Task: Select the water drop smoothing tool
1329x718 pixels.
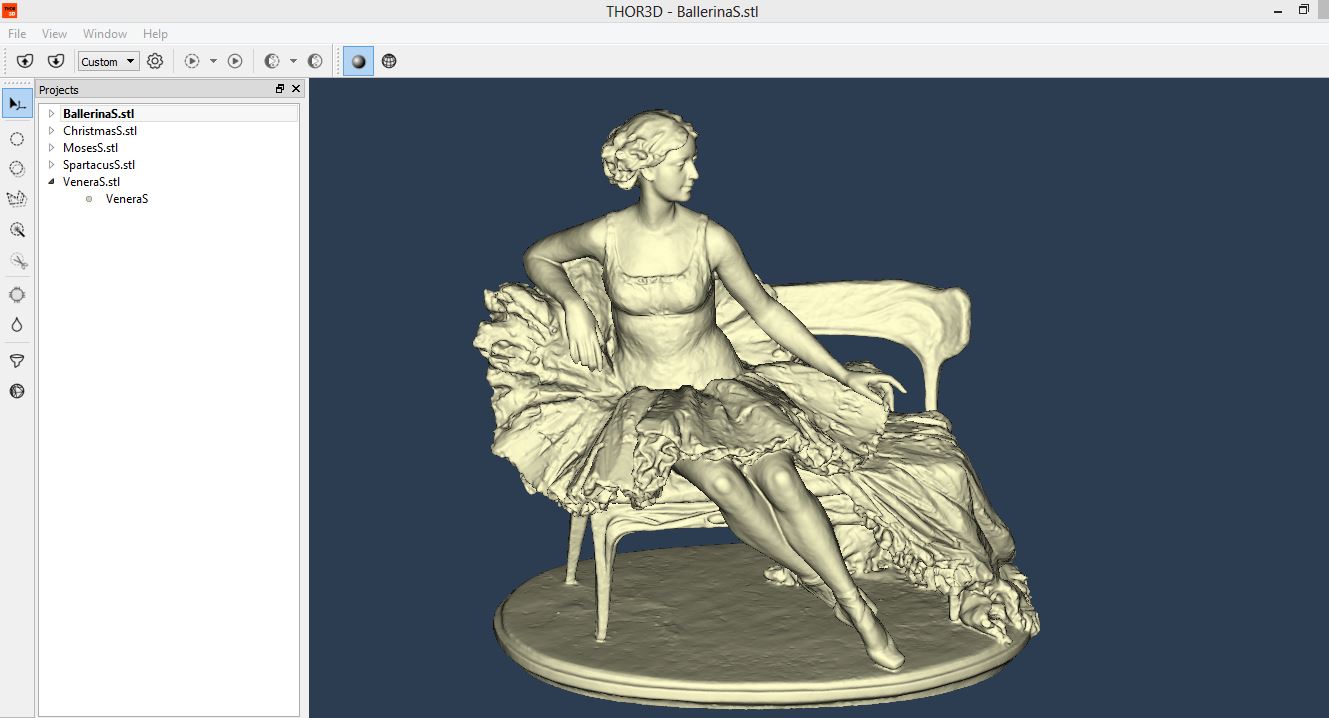Action: coord(17,325)
